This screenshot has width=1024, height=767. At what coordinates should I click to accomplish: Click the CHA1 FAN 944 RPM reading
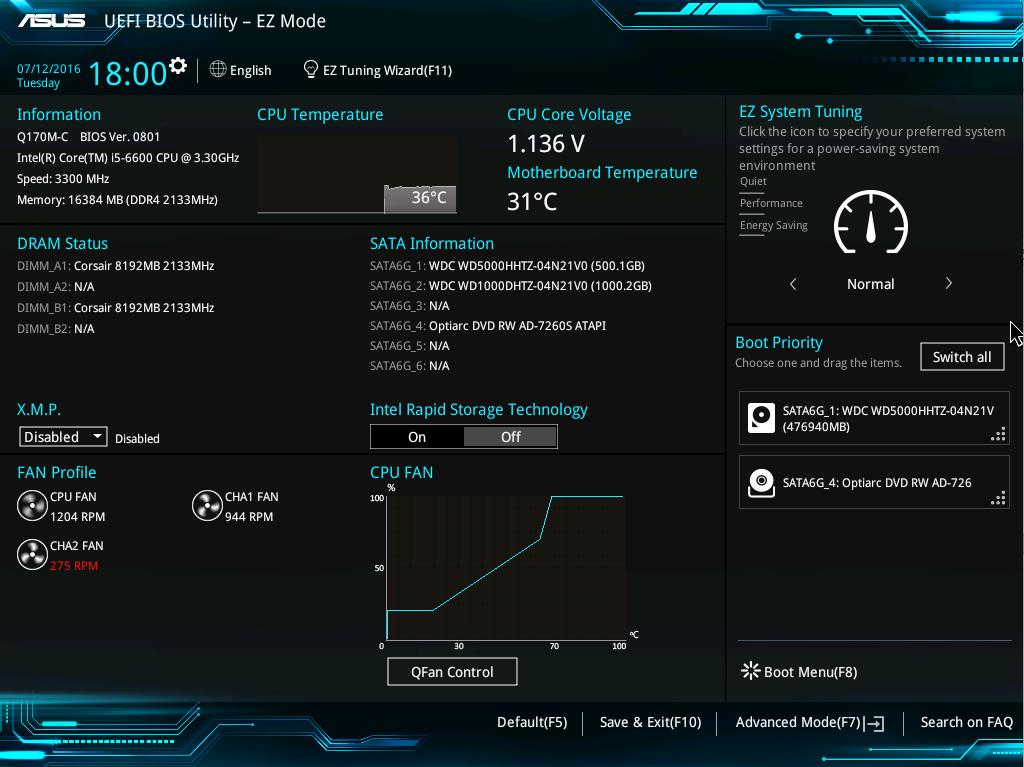click(249, 517)
